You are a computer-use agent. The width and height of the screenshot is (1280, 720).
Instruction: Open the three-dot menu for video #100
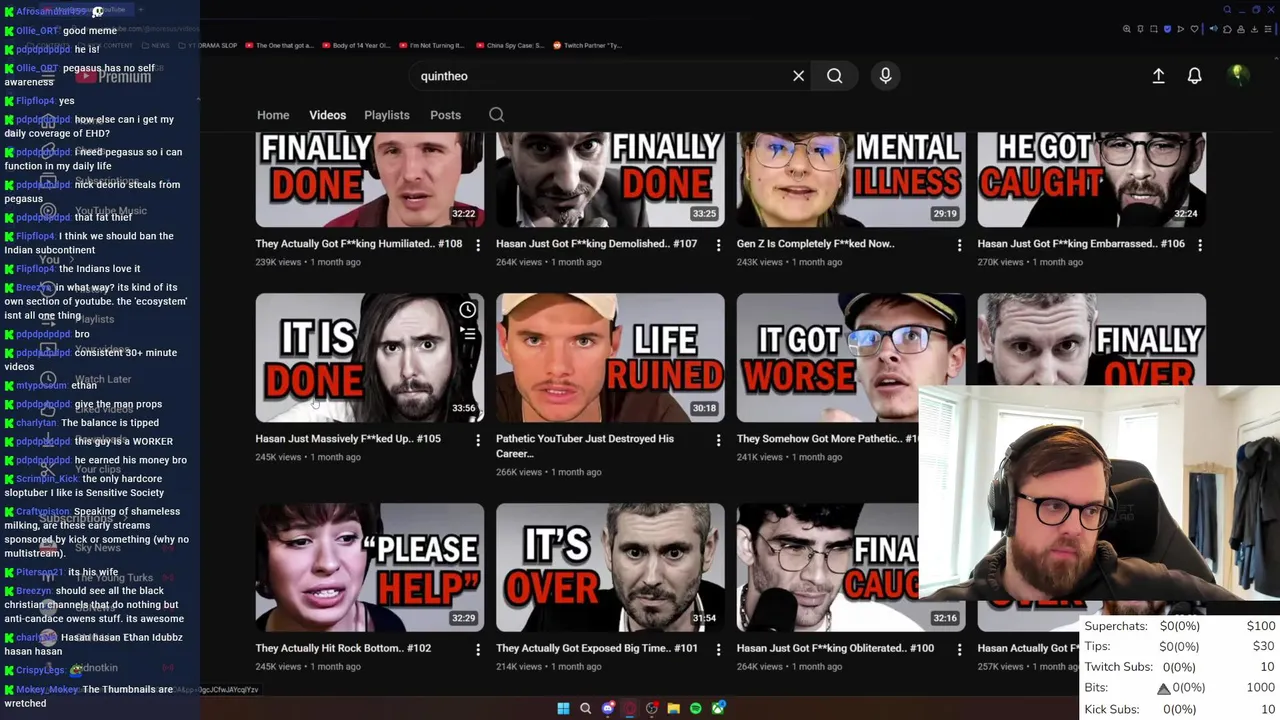pyautogui.click(x=959, y=649)
